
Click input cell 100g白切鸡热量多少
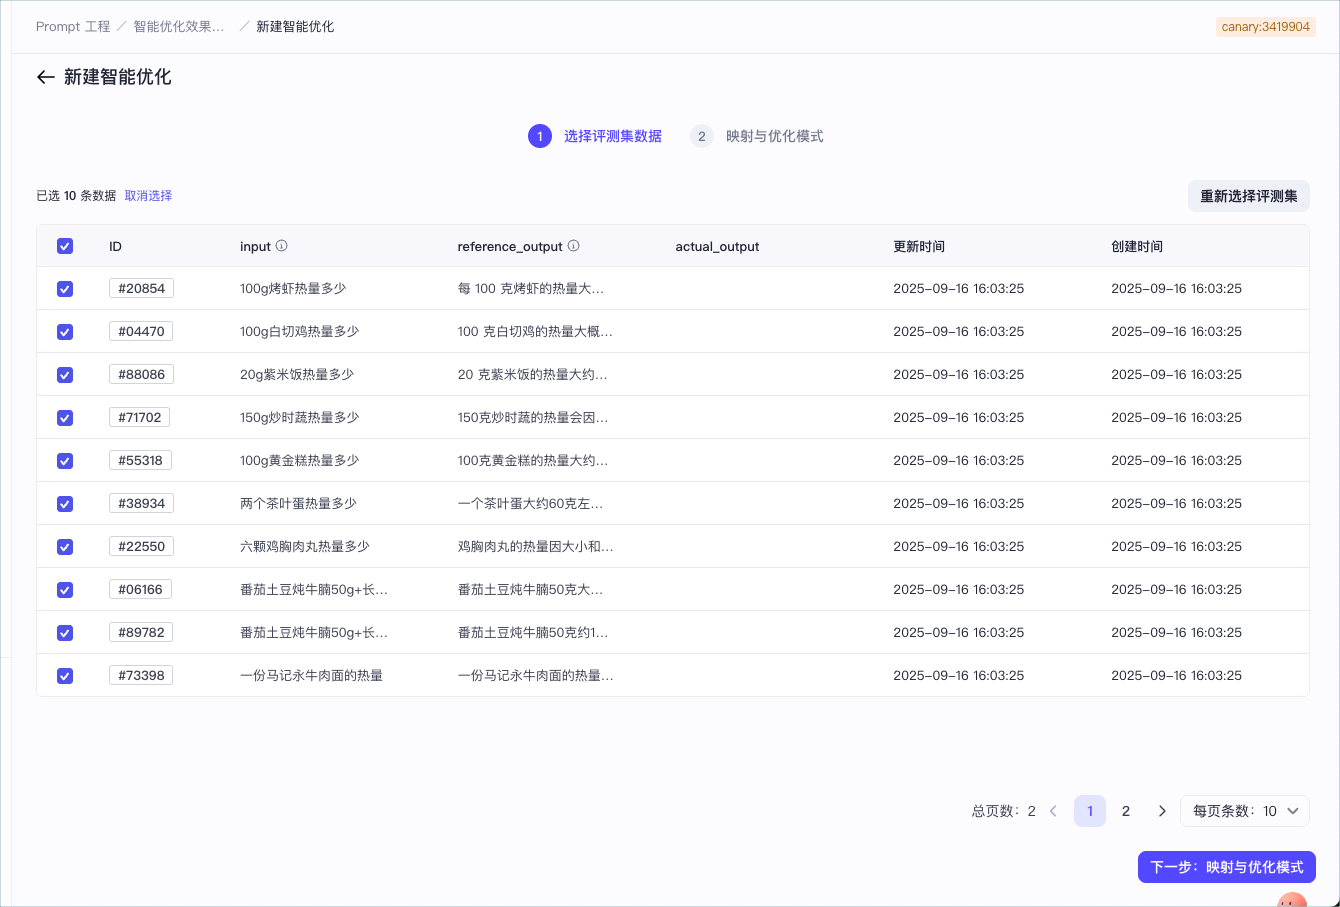pyautogui.click(x=300, y=331)
